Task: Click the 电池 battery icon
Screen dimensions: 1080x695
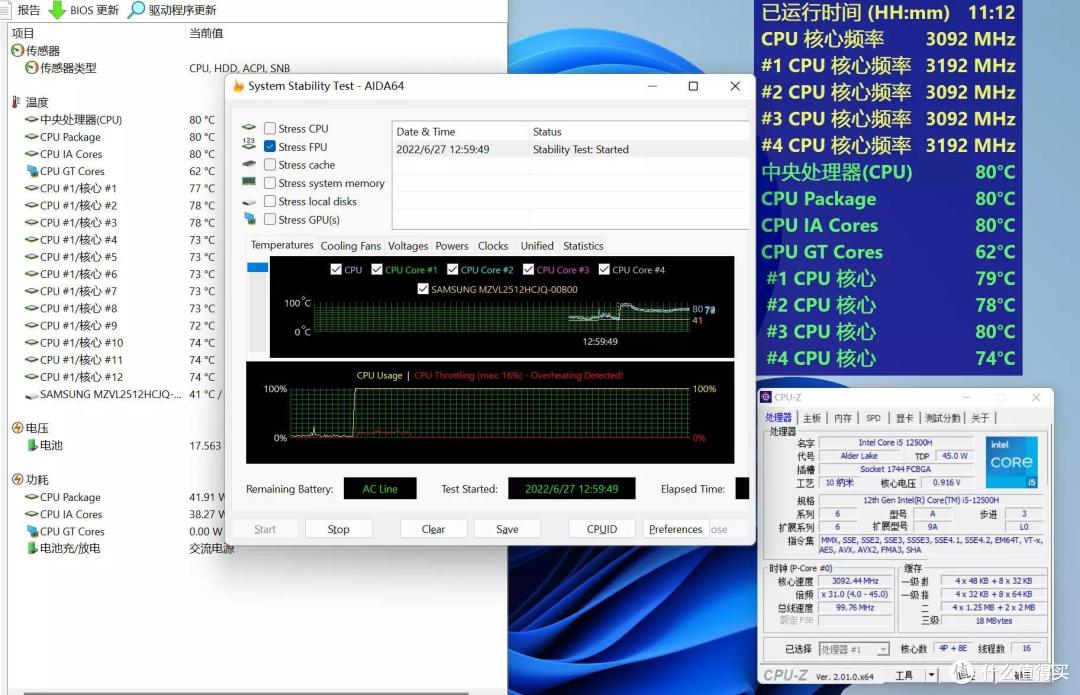Action: click(x=32, y=445)
